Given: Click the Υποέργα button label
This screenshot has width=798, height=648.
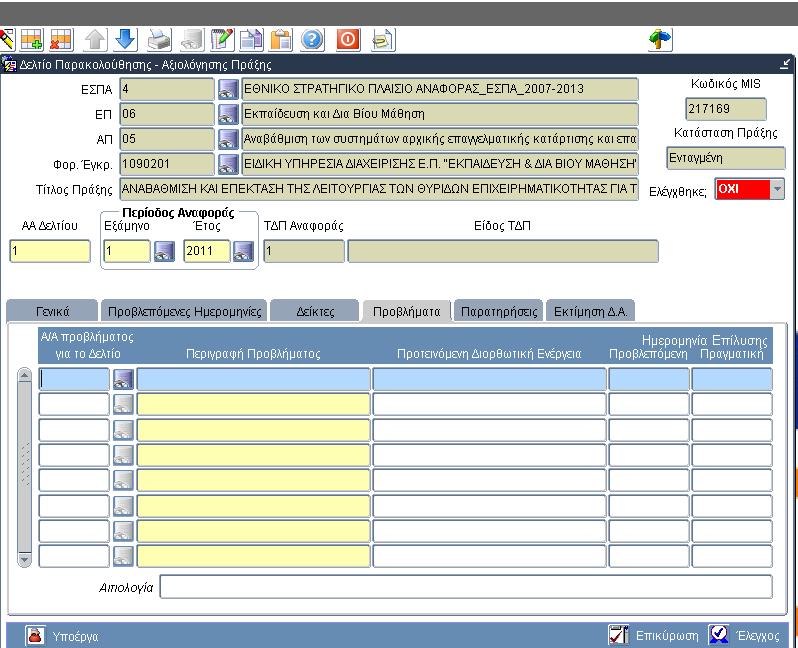Looking at the screenshot, I should click(75, 636).
